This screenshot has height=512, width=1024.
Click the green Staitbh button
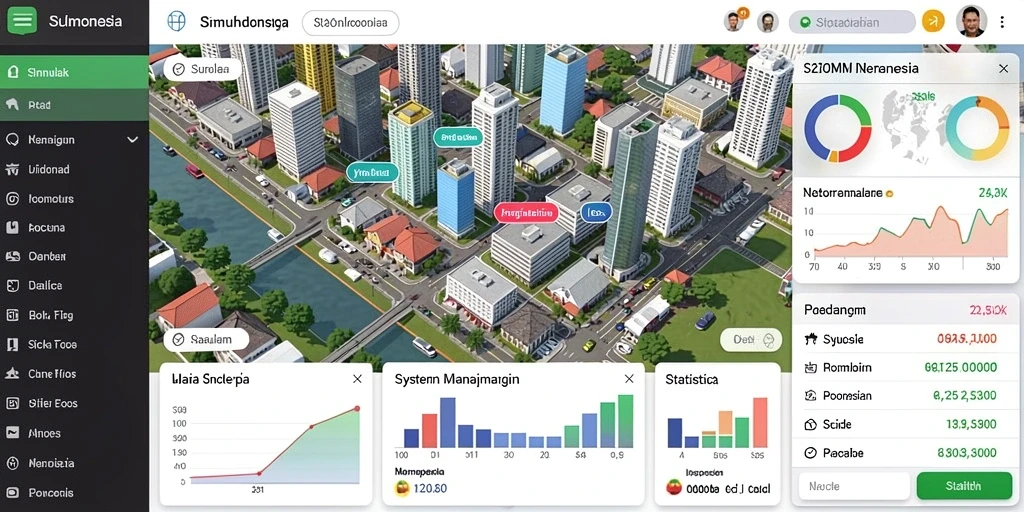click(x=964, y=486)
